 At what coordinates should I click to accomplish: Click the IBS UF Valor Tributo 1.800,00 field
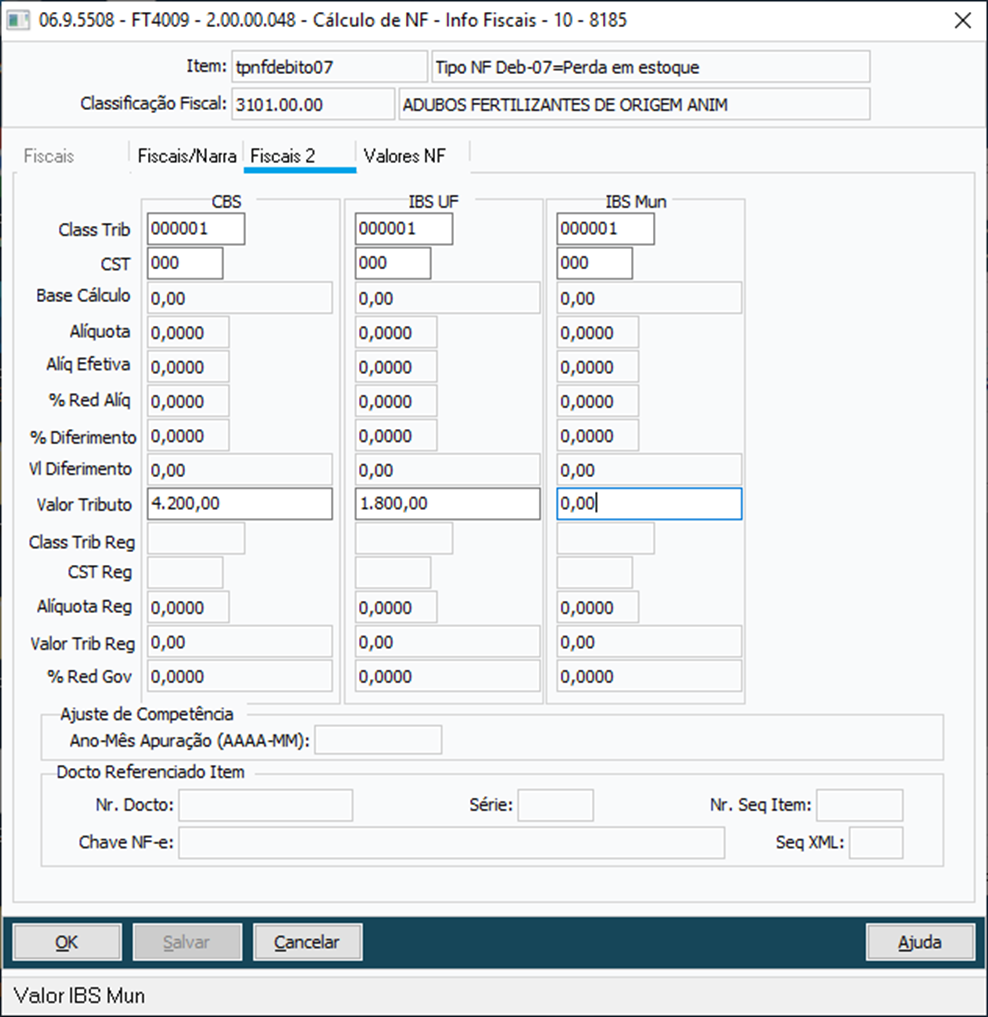447,504
